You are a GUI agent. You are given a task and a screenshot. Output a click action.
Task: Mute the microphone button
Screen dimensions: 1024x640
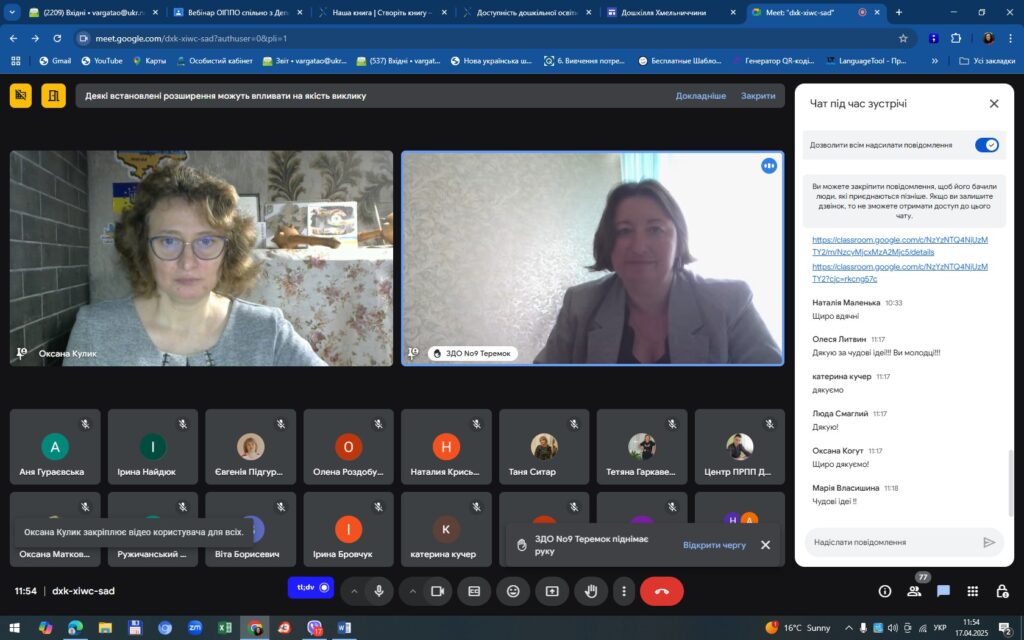coord(379,591)
